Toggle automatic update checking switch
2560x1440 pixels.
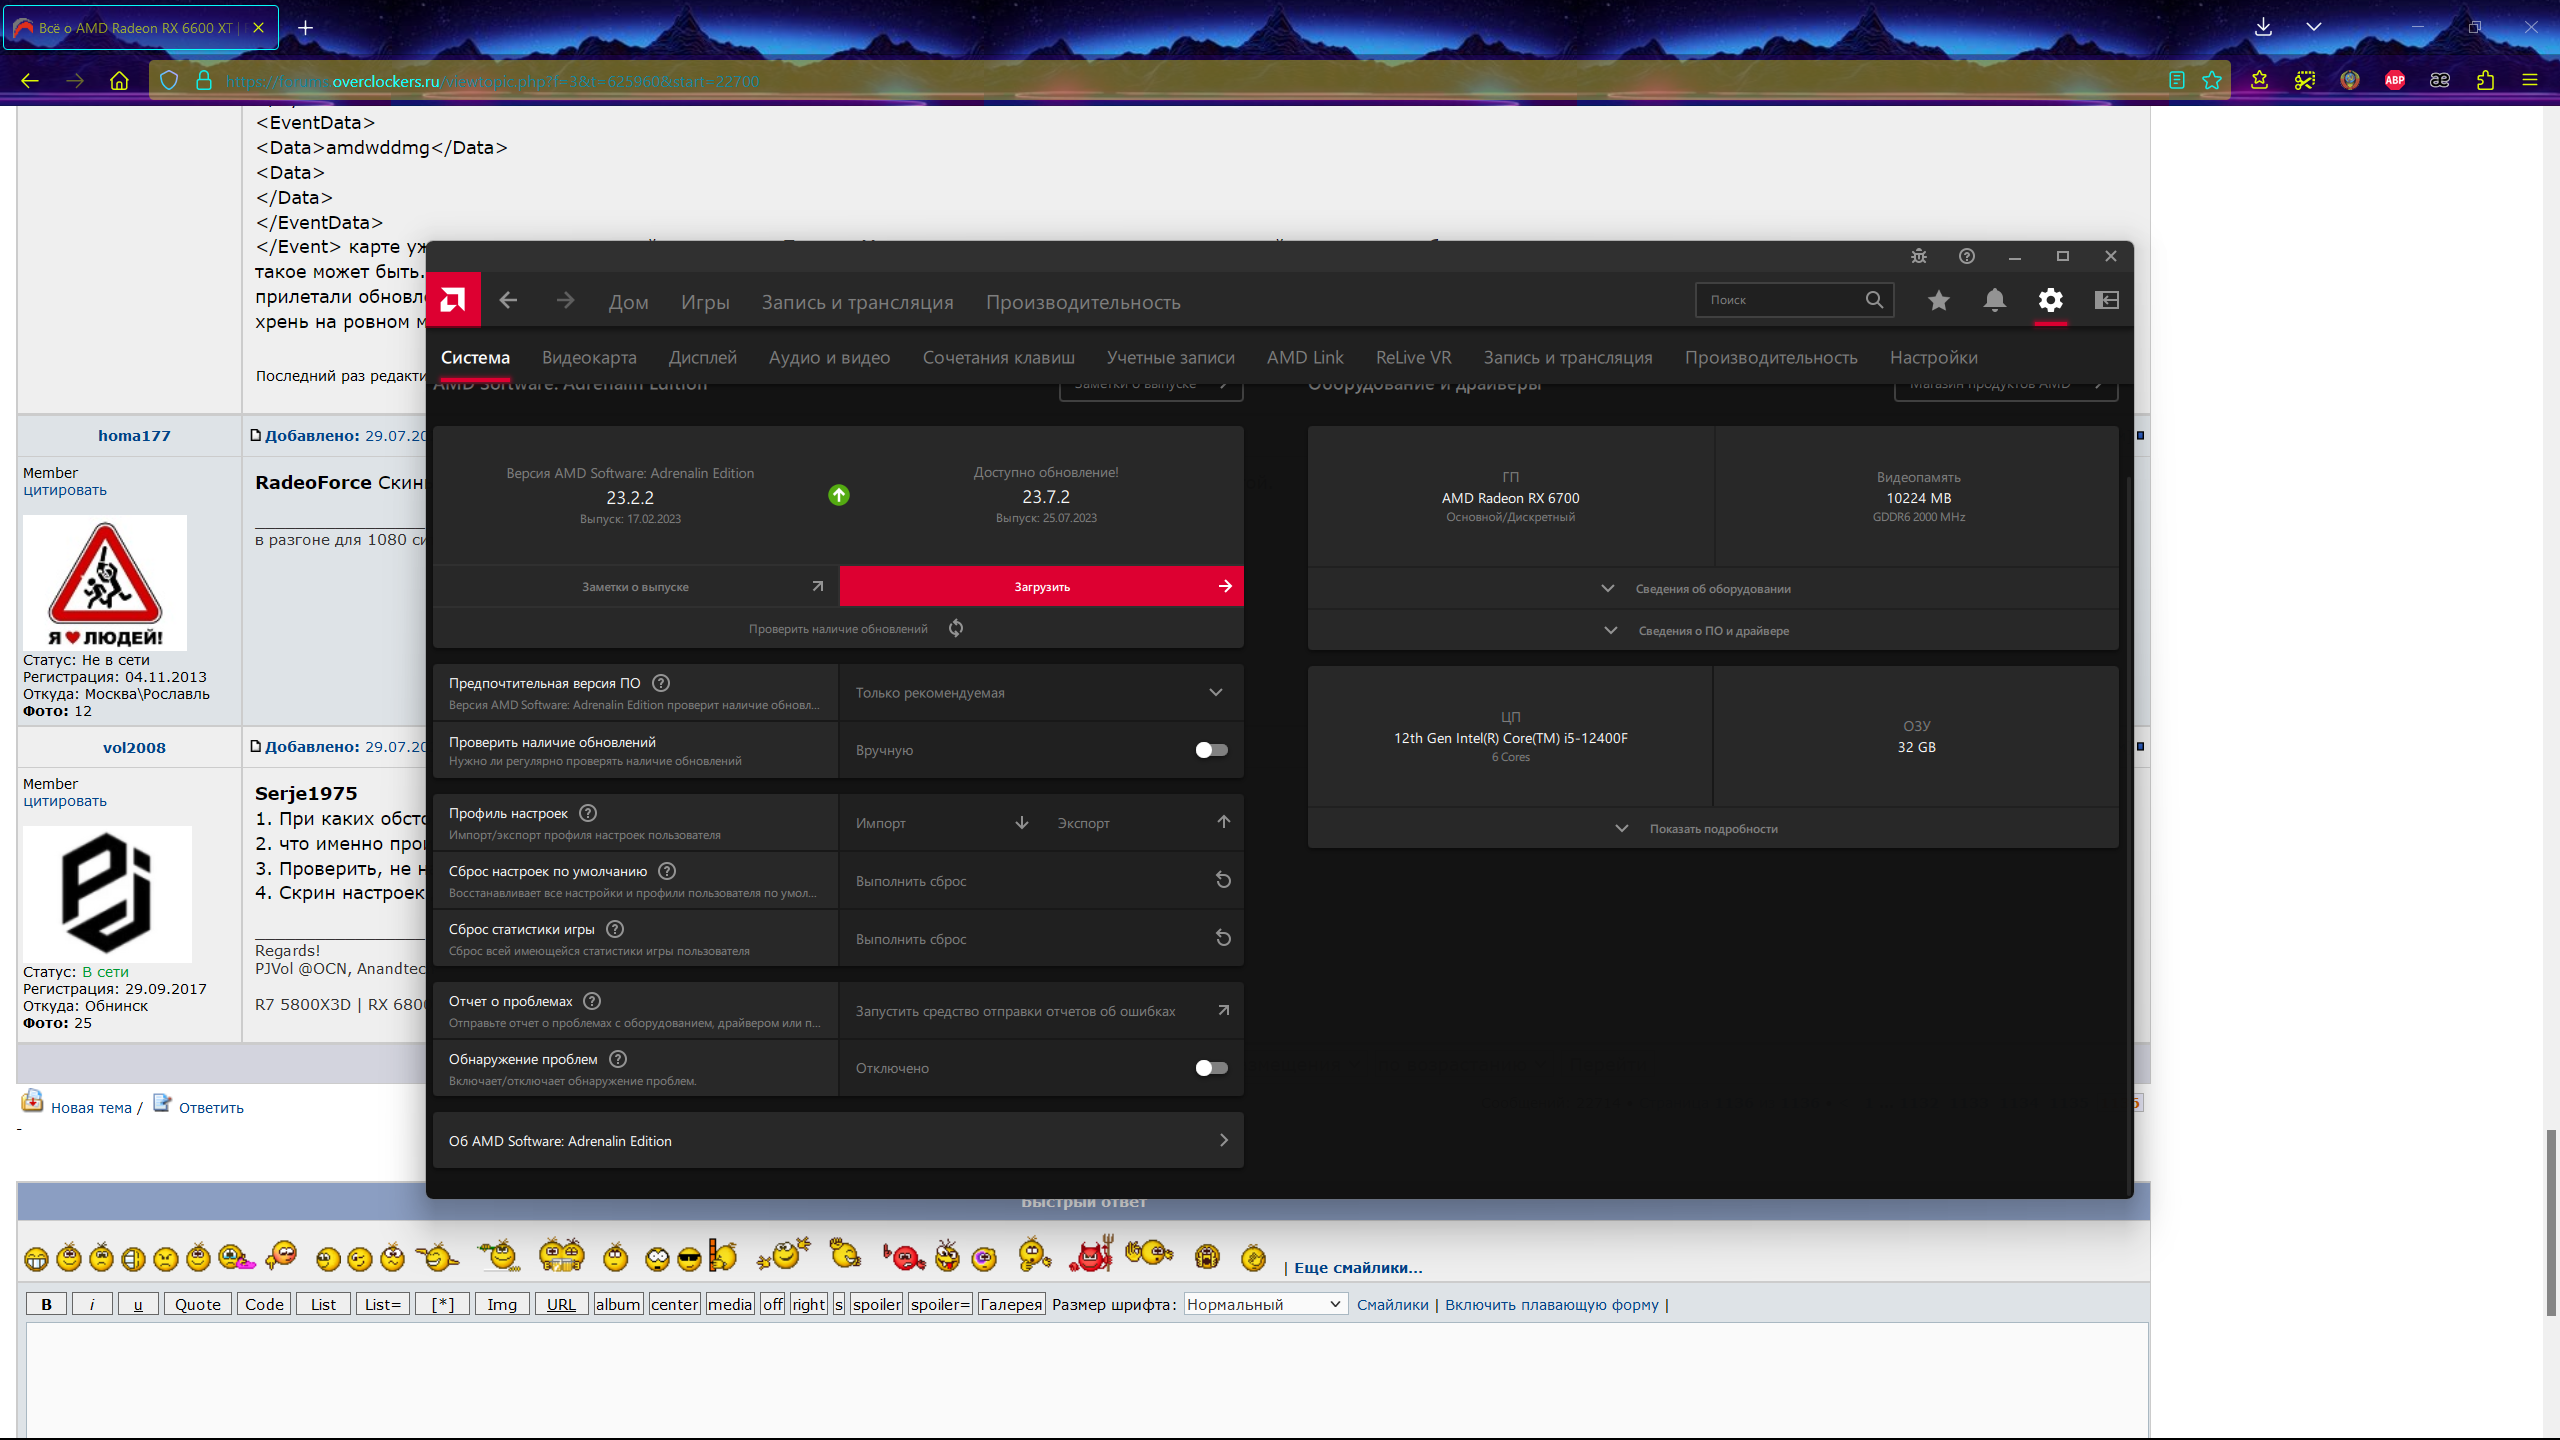(1211, 750)
